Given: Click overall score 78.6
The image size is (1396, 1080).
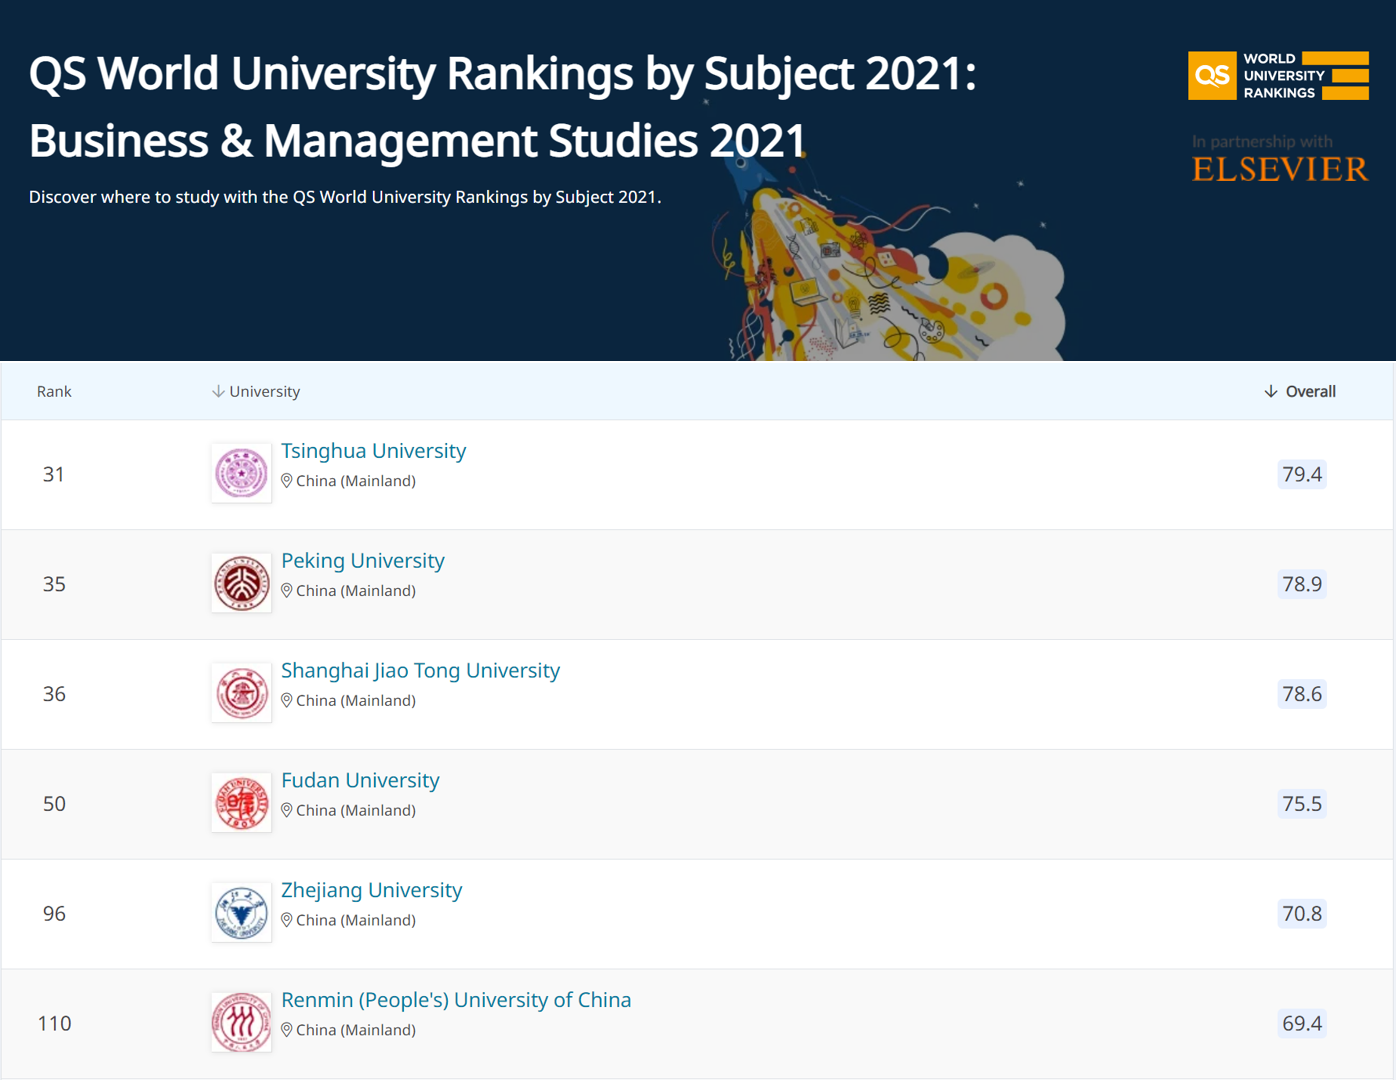Looking at the screenshot, I should click(1302, 694).
